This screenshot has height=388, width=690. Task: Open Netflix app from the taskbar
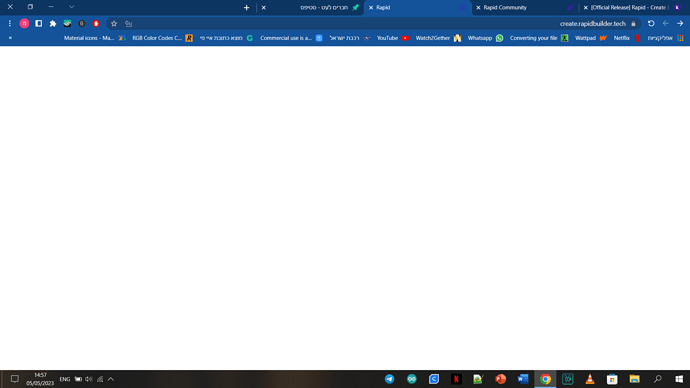456,379
